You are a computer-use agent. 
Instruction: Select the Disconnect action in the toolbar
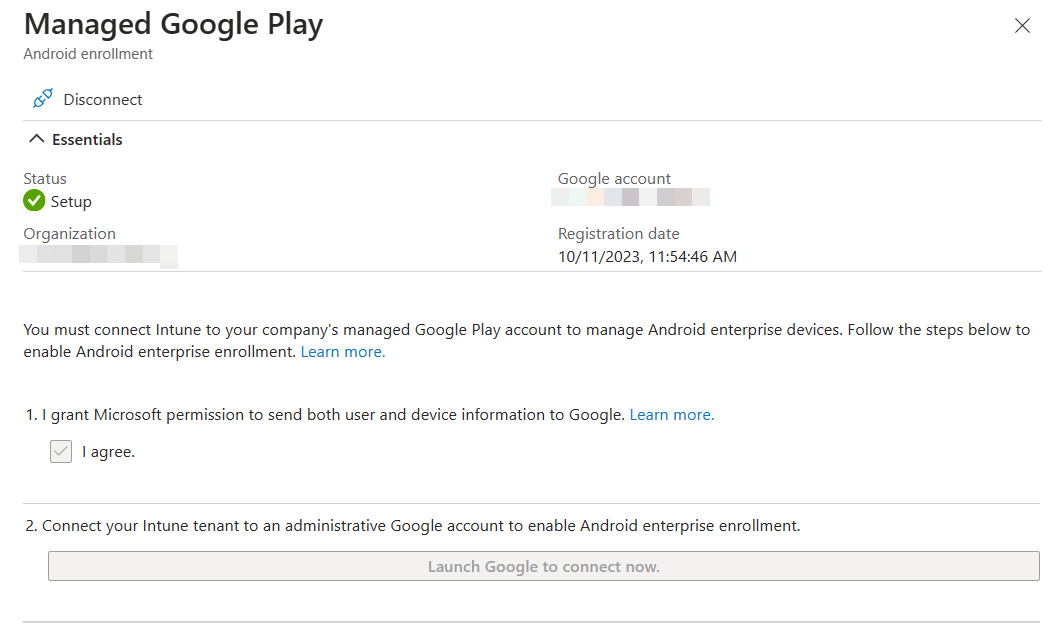coord(104,99)
